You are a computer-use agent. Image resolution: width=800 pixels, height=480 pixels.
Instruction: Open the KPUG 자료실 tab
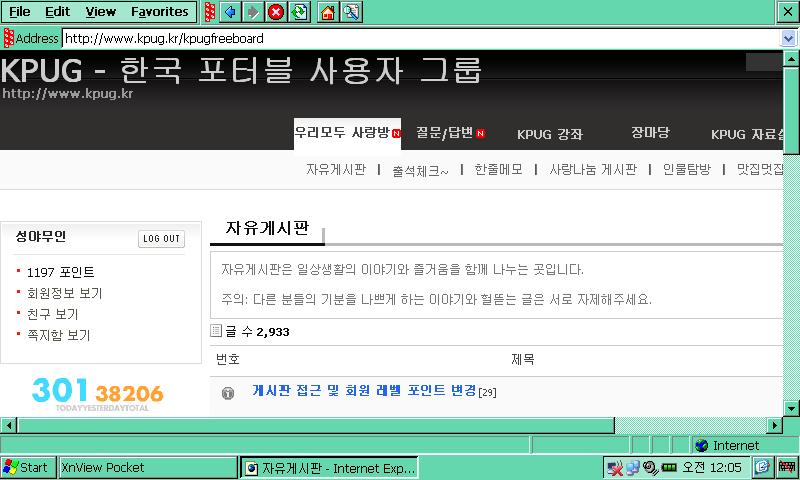pyautogui.click(x=747, y=134)
